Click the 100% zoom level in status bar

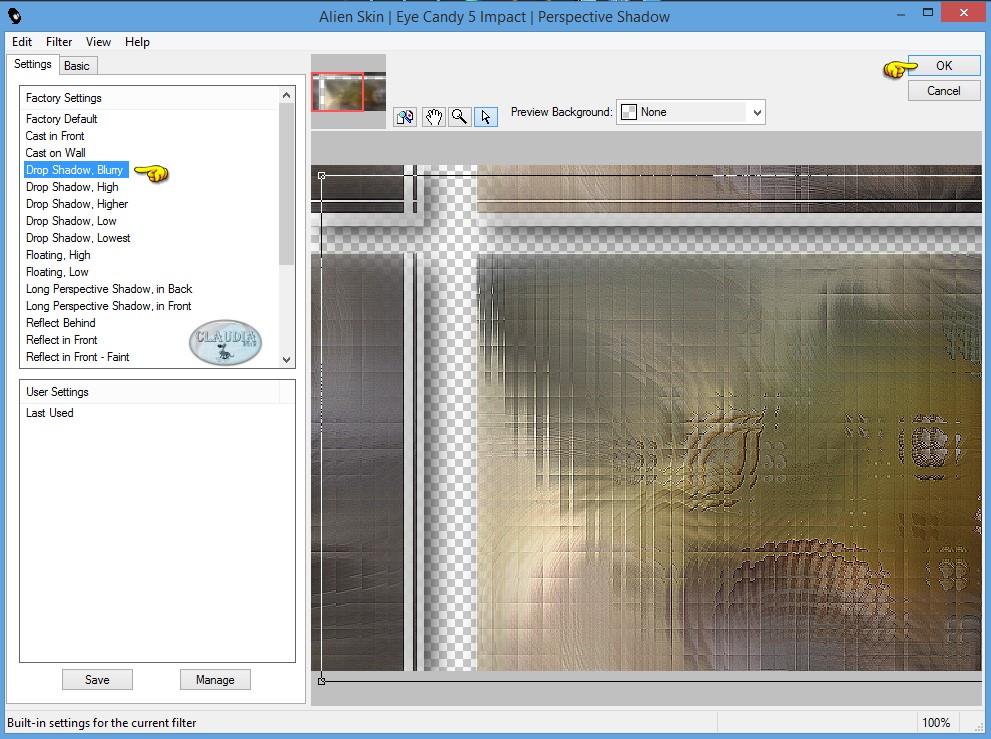[x=936, y=723]
